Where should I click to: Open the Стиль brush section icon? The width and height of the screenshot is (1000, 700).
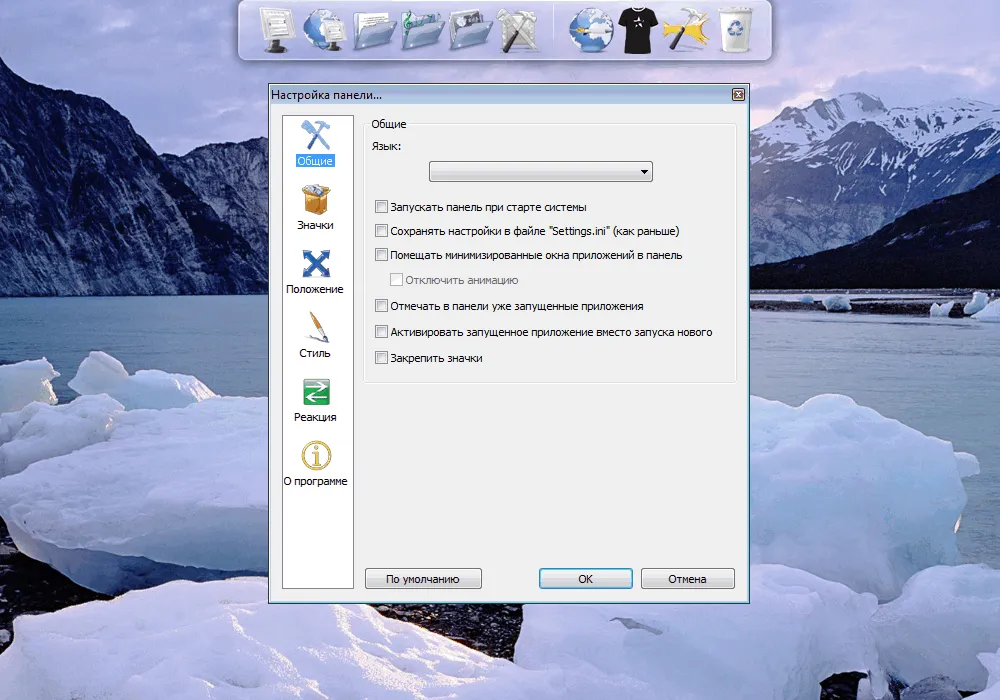click(x=317, y=327)
